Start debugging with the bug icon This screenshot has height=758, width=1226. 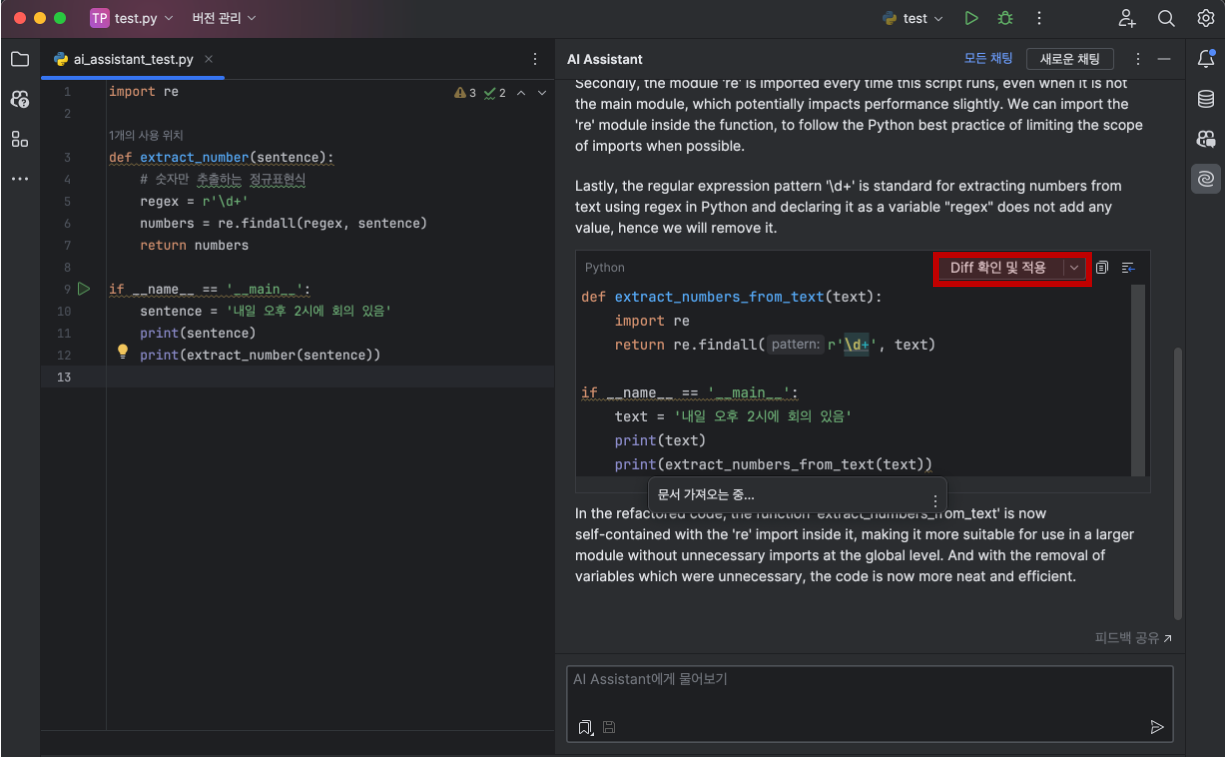click(x=1005, y=18)
